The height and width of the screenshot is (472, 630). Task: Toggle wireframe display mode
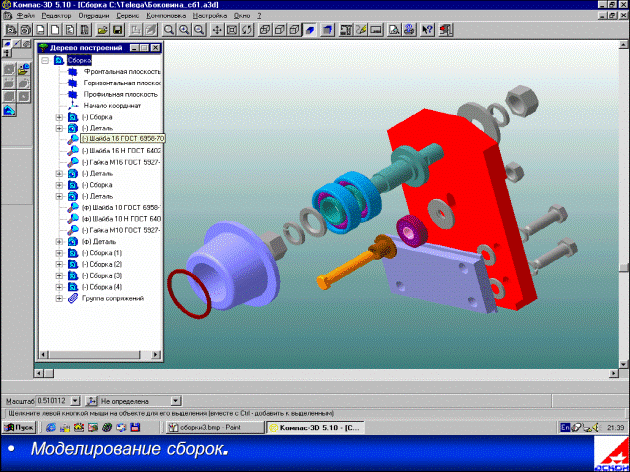265,30
